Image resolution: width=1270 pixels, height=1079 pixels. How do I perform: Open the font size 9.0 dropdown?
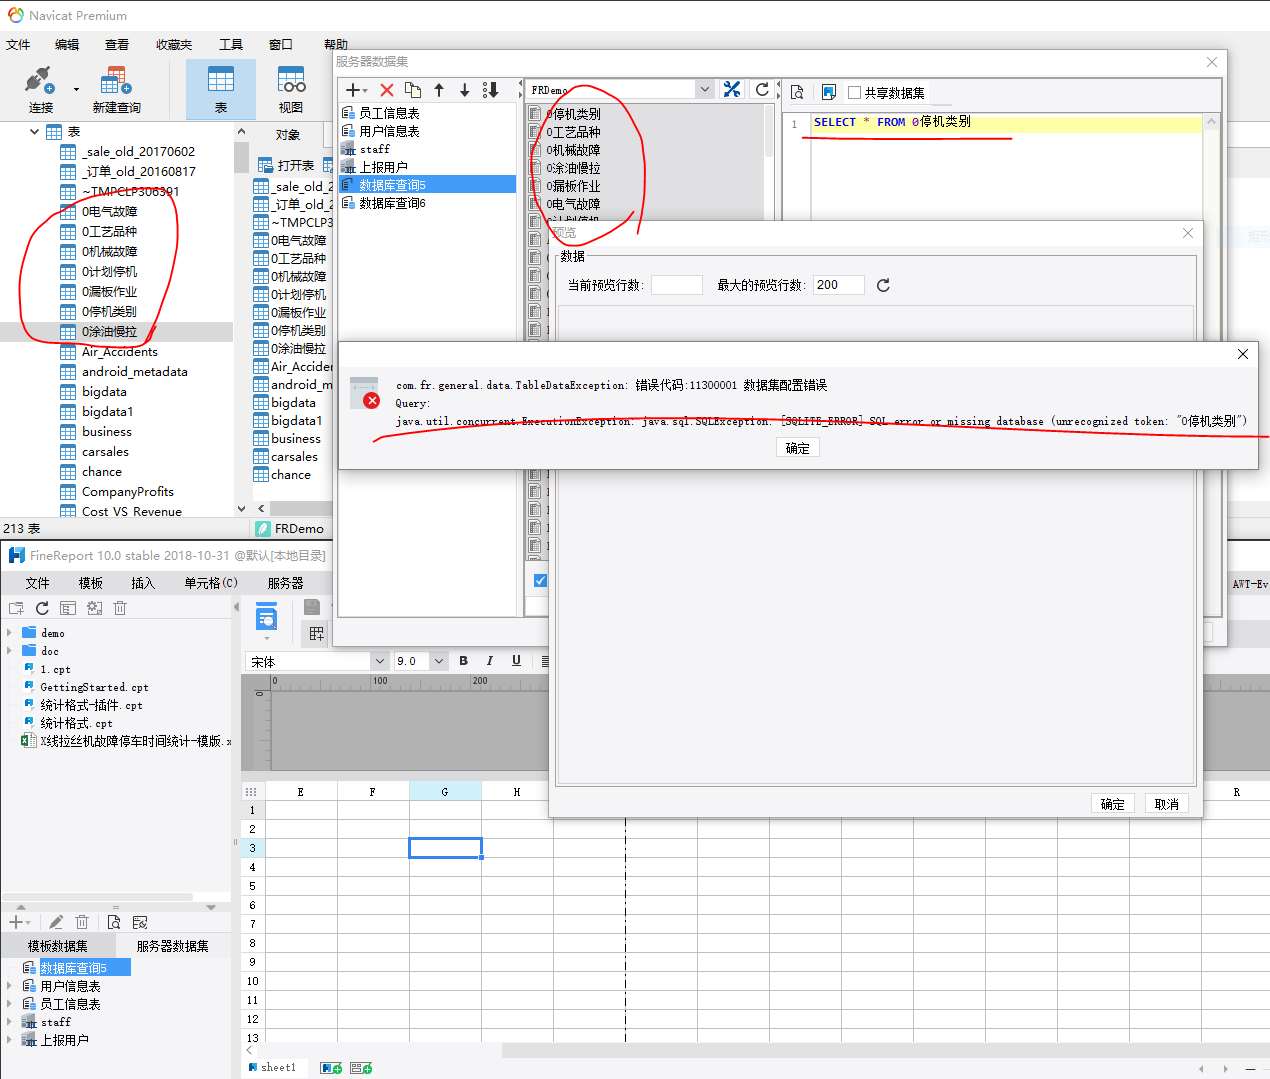(x=438, y=661)
